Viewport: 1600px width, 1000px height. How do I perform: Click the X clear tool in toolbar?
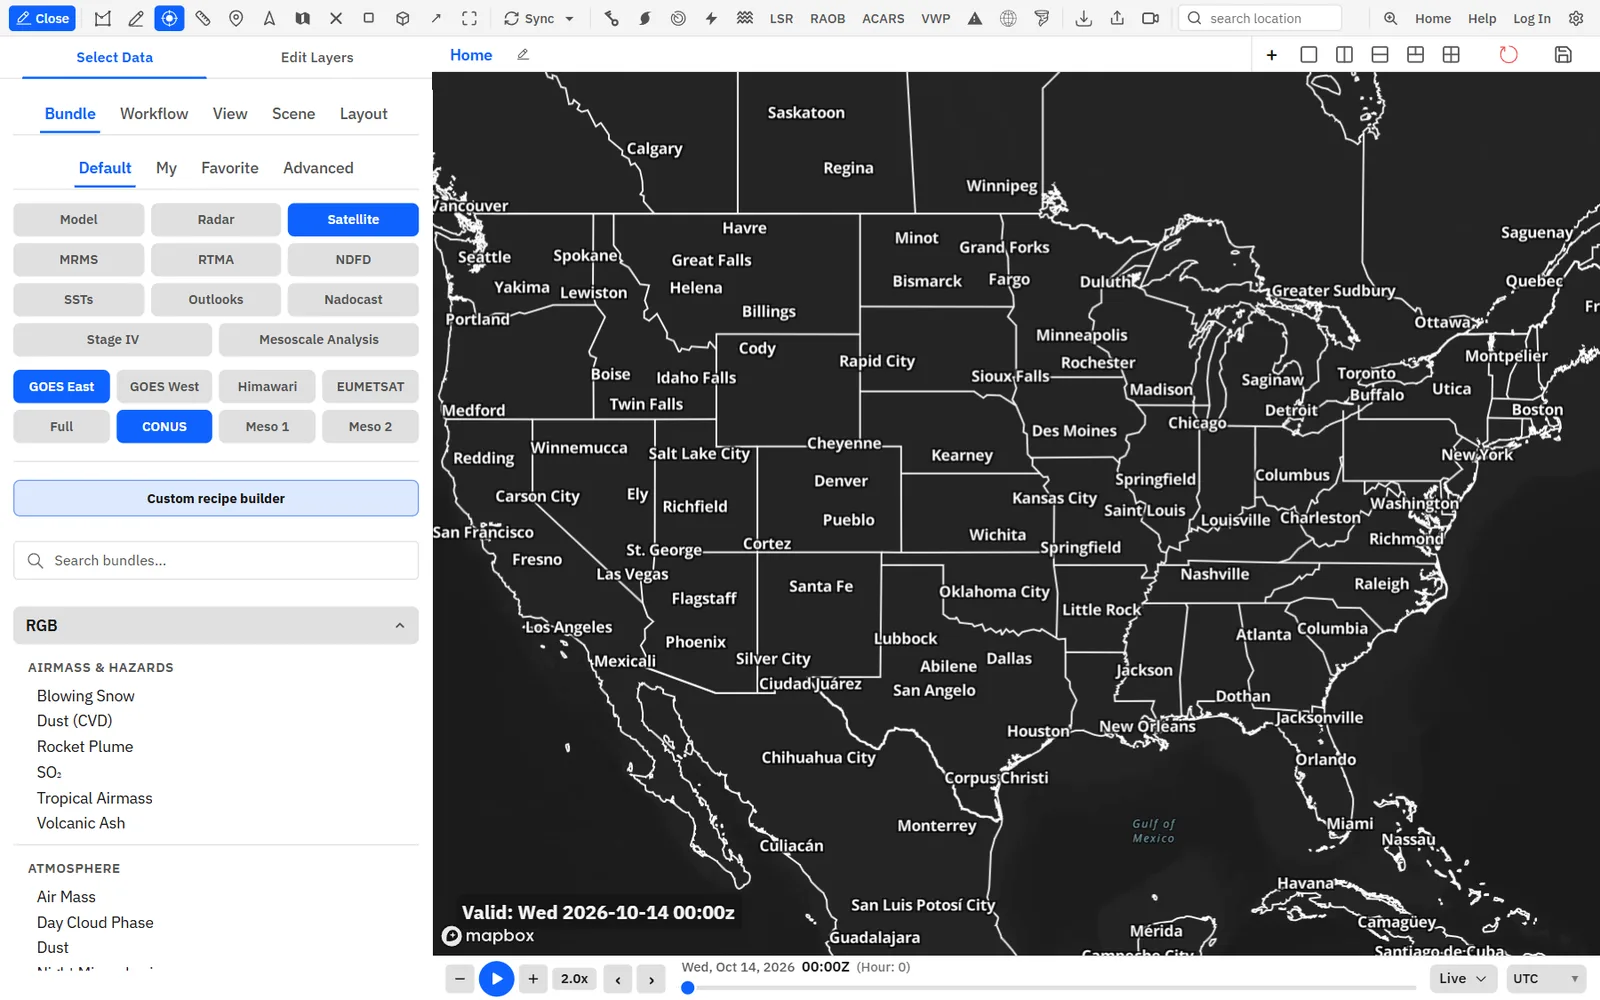click(336, 18)
